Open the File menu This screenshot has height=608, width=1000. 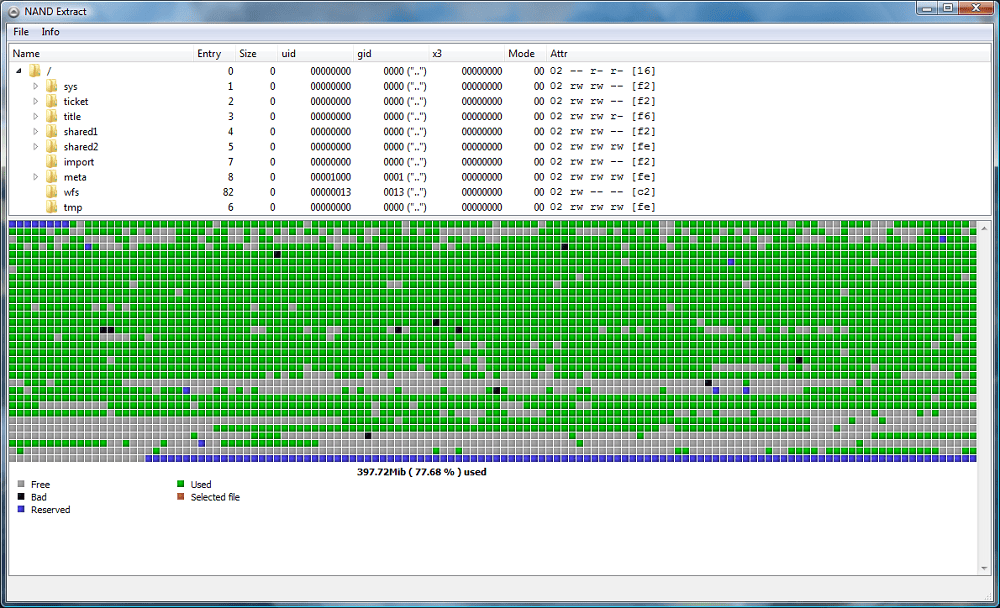[21, 32]
